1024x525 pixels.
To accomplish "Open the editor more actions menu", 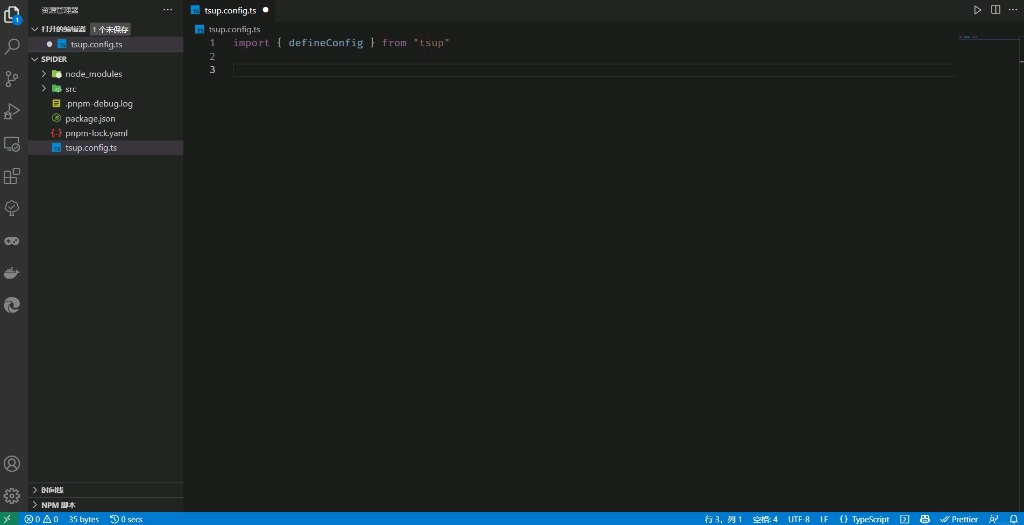I will click(1013, 10).
